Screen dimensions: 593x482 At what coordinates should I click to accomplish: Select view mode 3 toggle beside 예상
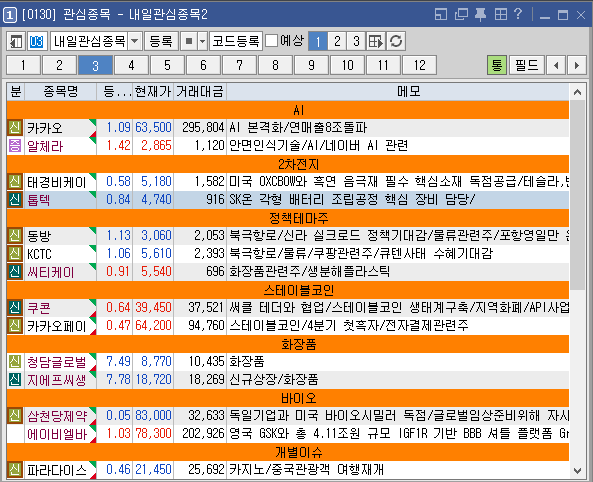pyautogui.click(x=356, y=41)
